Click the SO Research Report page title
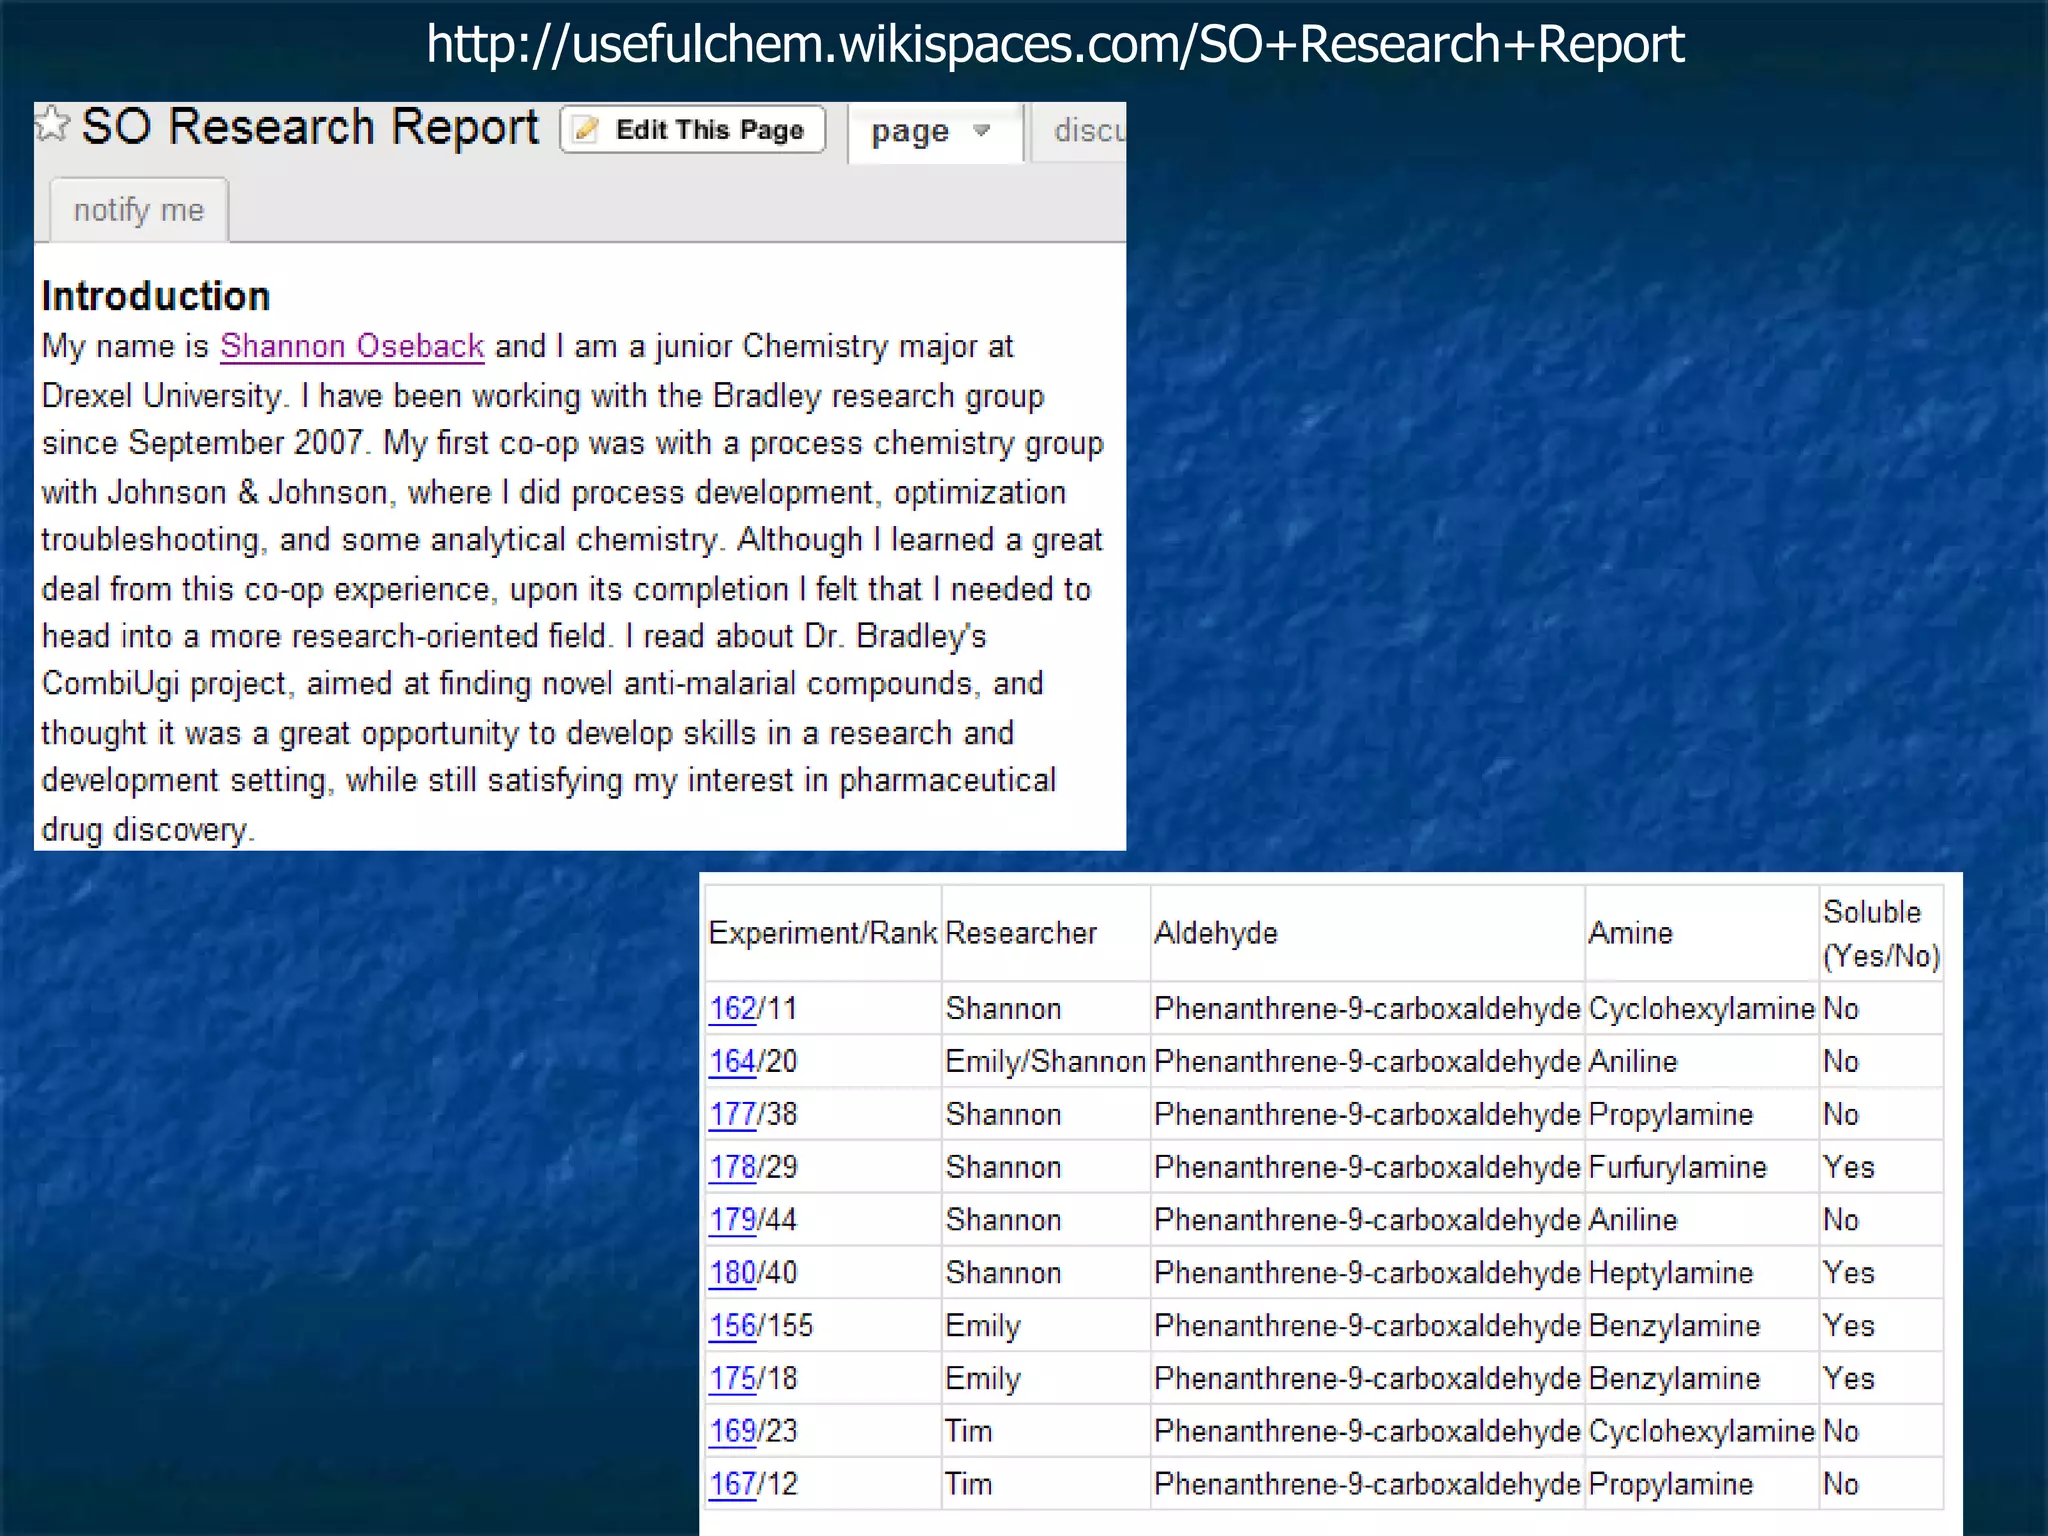2048x1536 pixels. coord(310,127)
